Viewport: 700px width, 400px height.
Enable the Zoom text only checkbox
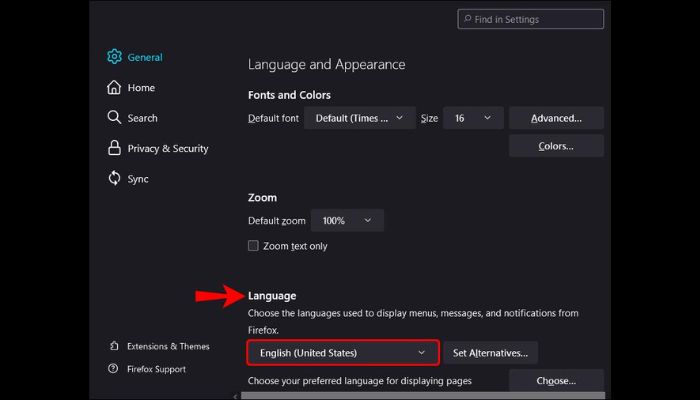pyautogui.click(x=253, y=246)
